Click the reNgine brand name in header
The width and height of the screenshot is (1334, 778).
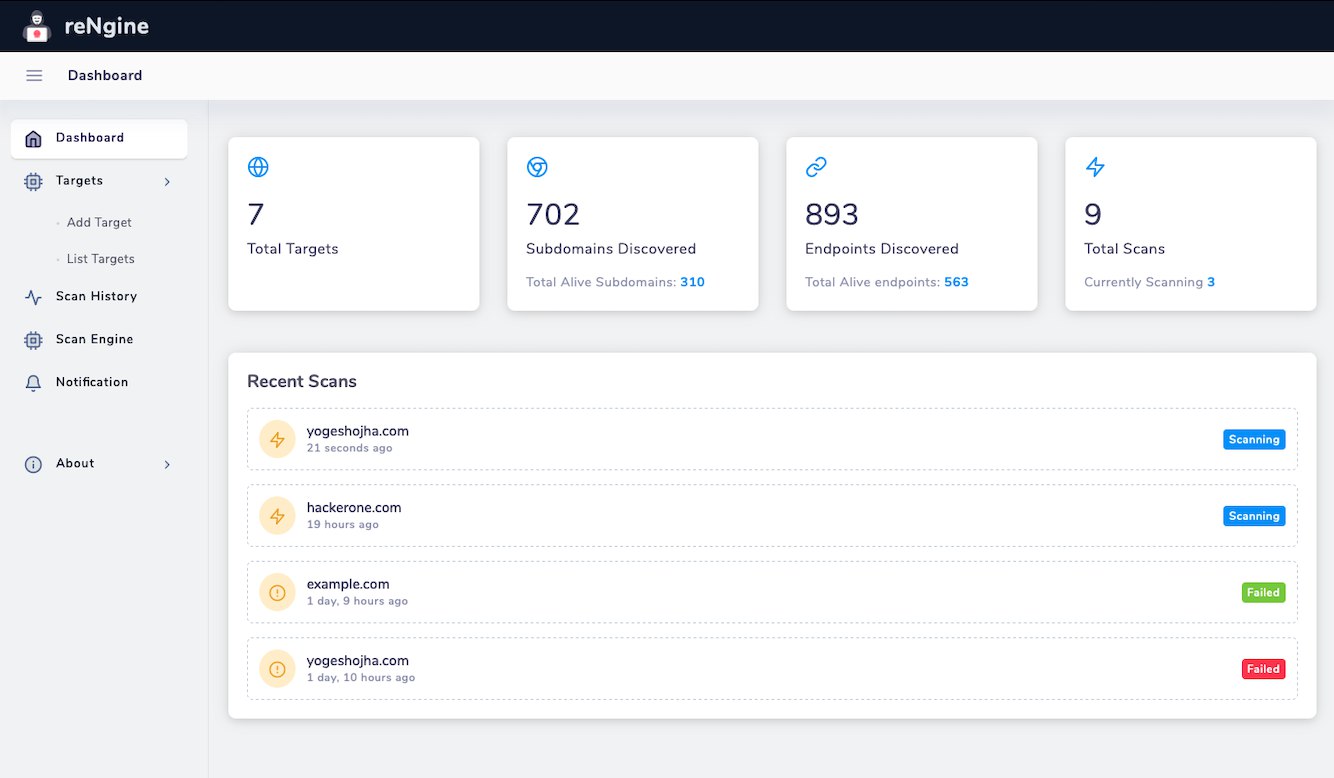[107, 27]
